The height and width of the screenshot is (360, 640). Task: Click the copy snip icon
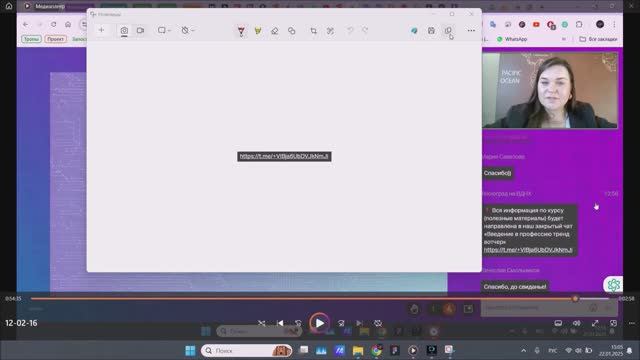click(x=448, y=31)
